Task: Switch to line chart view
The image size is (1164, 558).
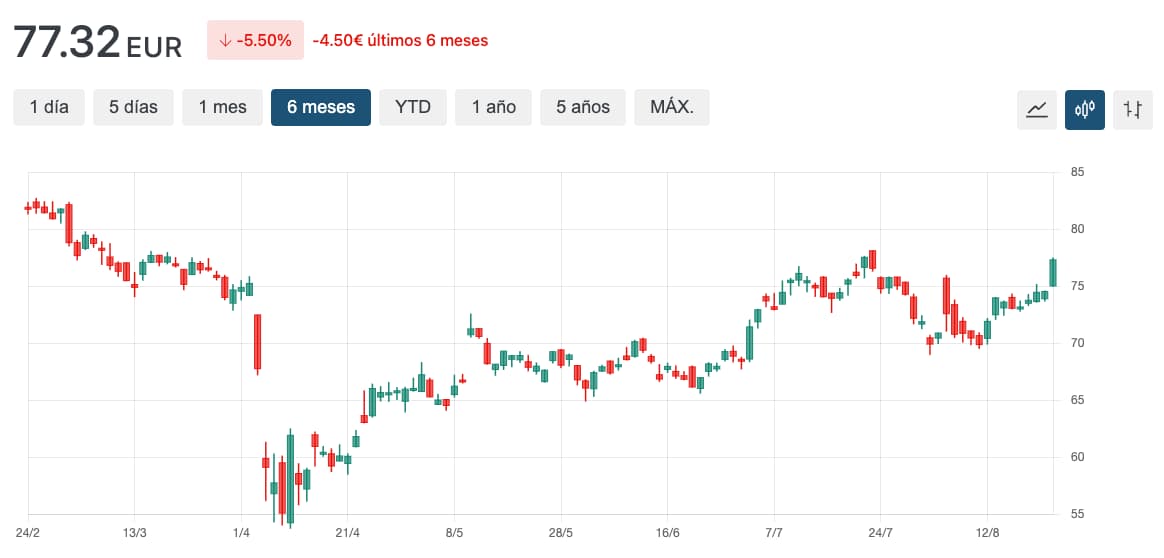Action: 1037,109
